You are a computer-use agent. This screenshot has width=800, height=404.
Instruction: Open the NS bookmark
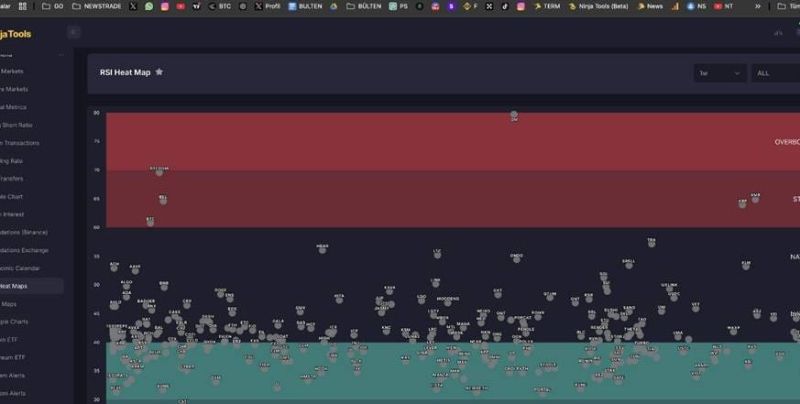tap(696, 6)
